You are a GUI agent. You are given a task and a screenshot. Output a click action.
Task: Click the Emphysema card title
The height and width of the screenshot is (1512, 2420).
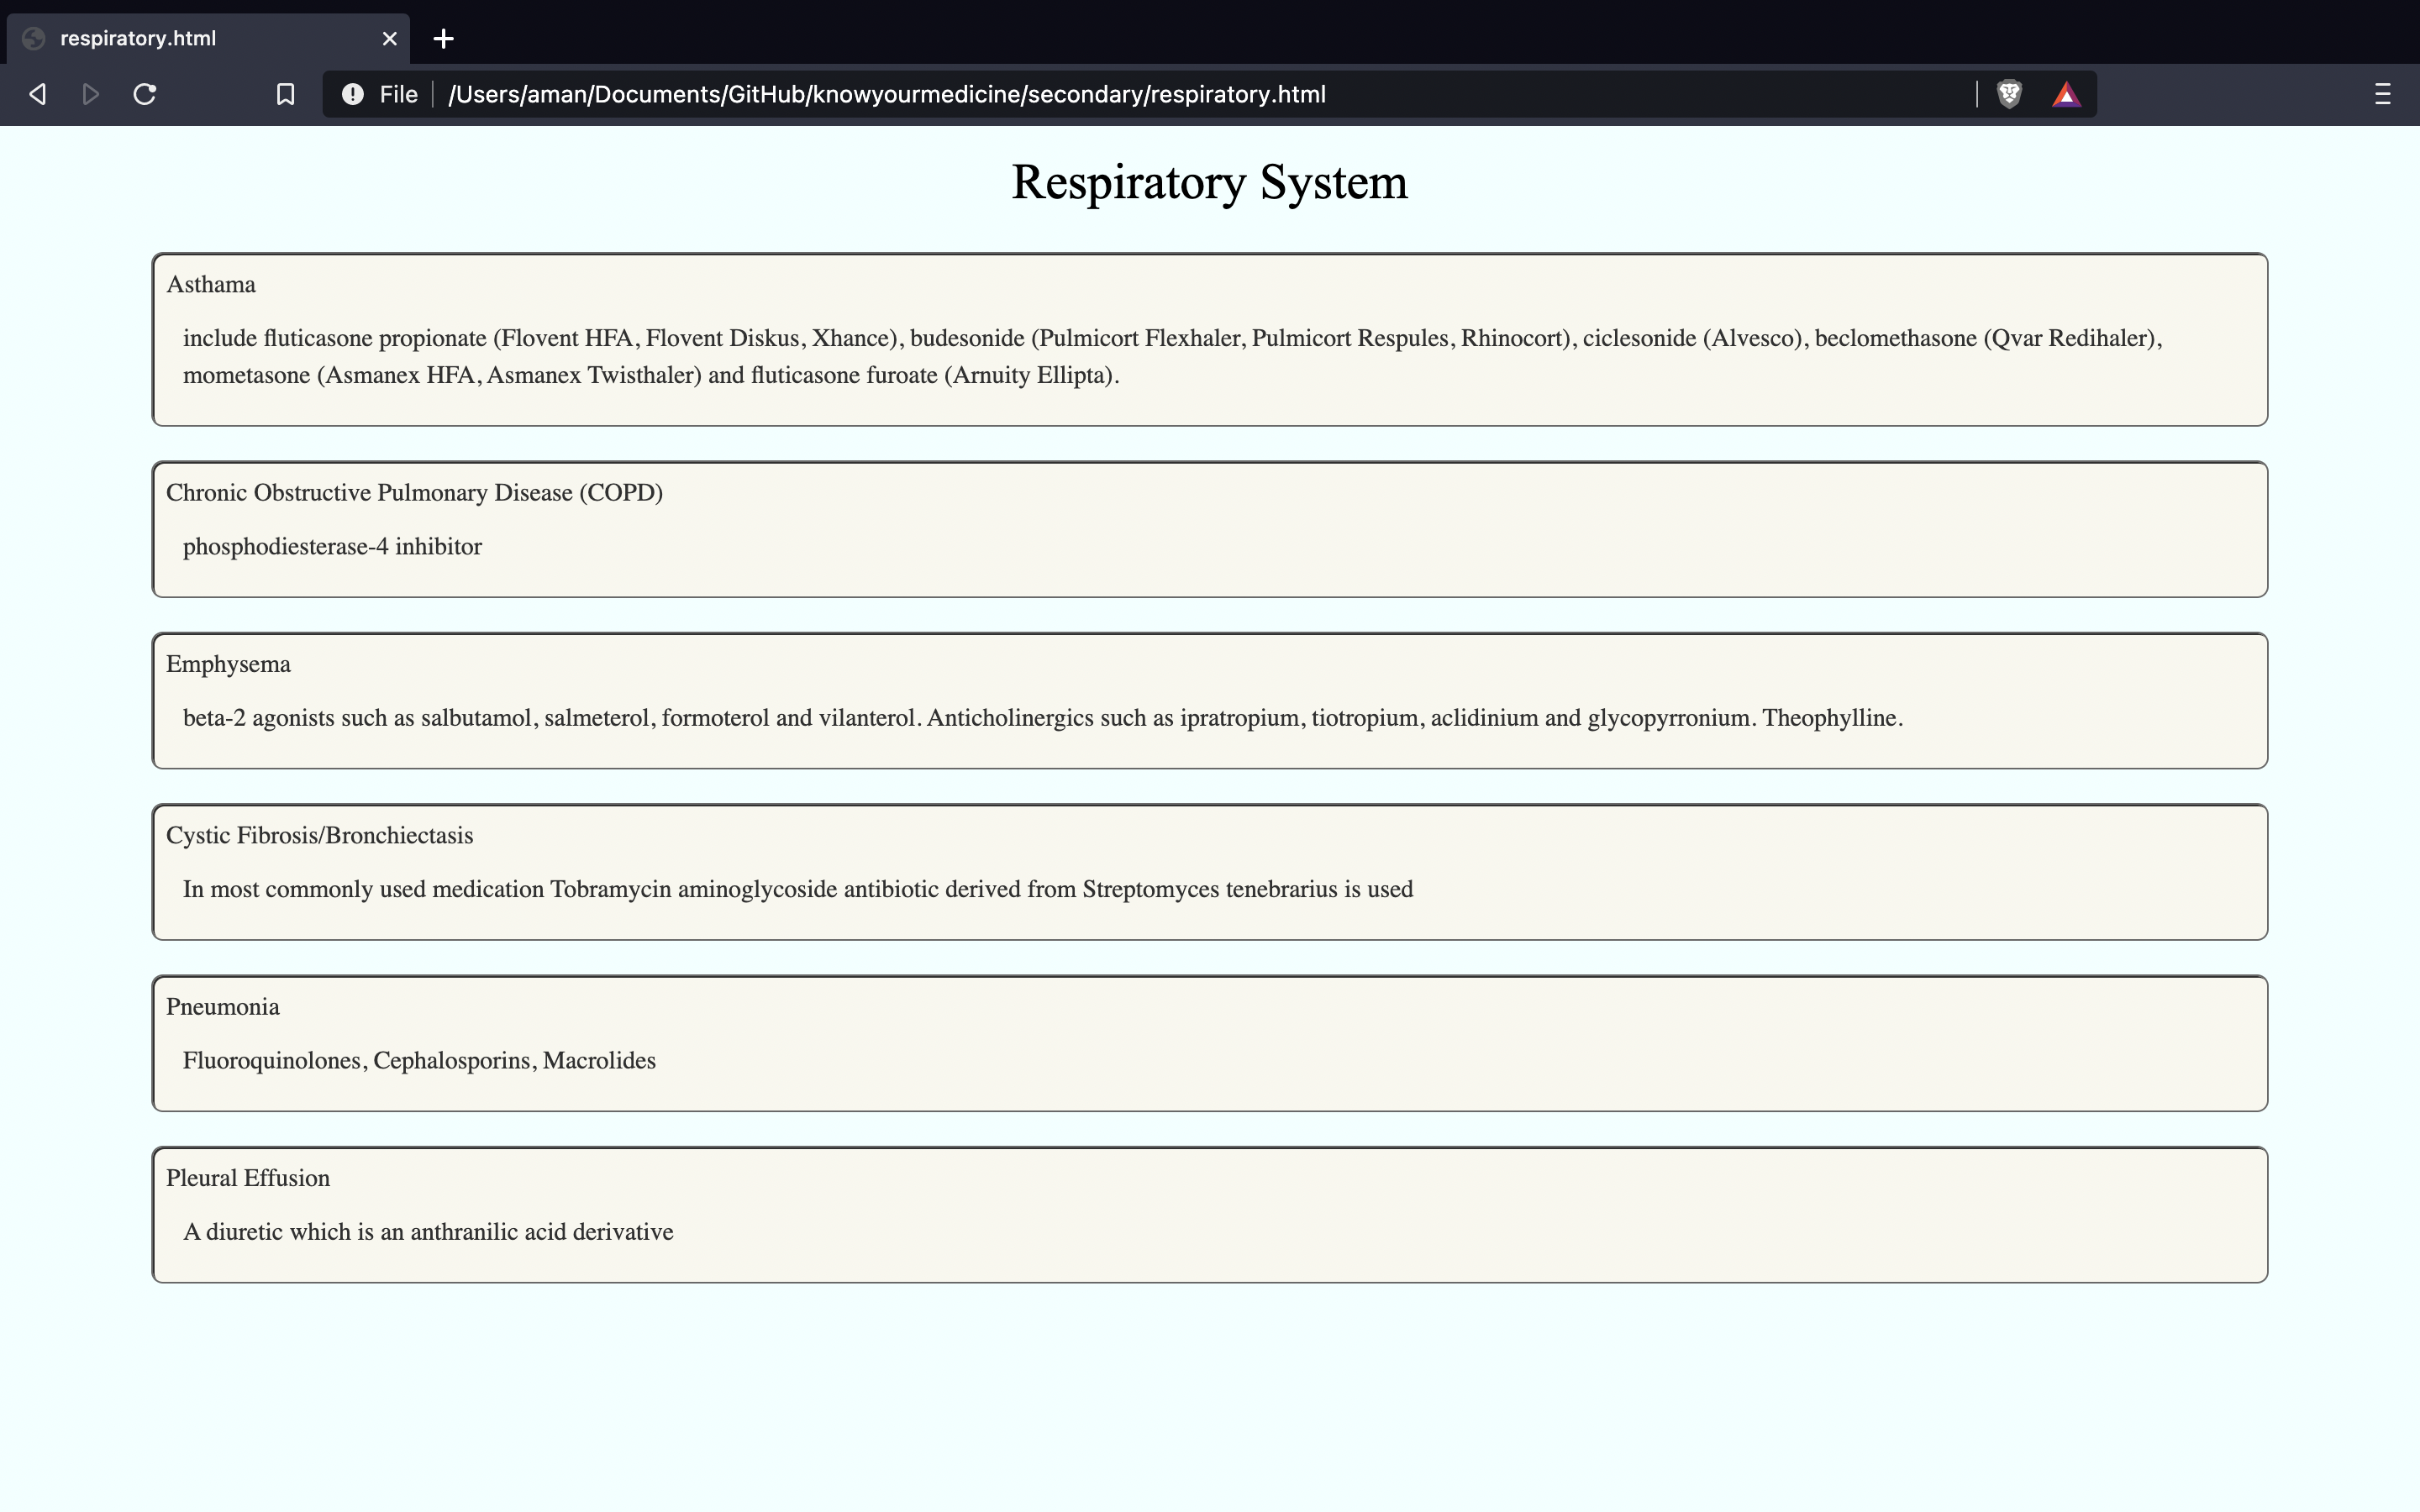(x=228, y=664)
